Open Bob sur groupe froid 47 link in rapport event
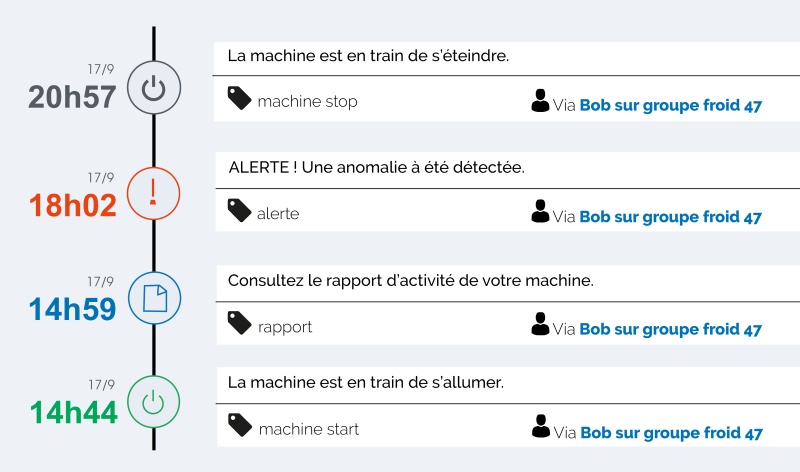 670,329
